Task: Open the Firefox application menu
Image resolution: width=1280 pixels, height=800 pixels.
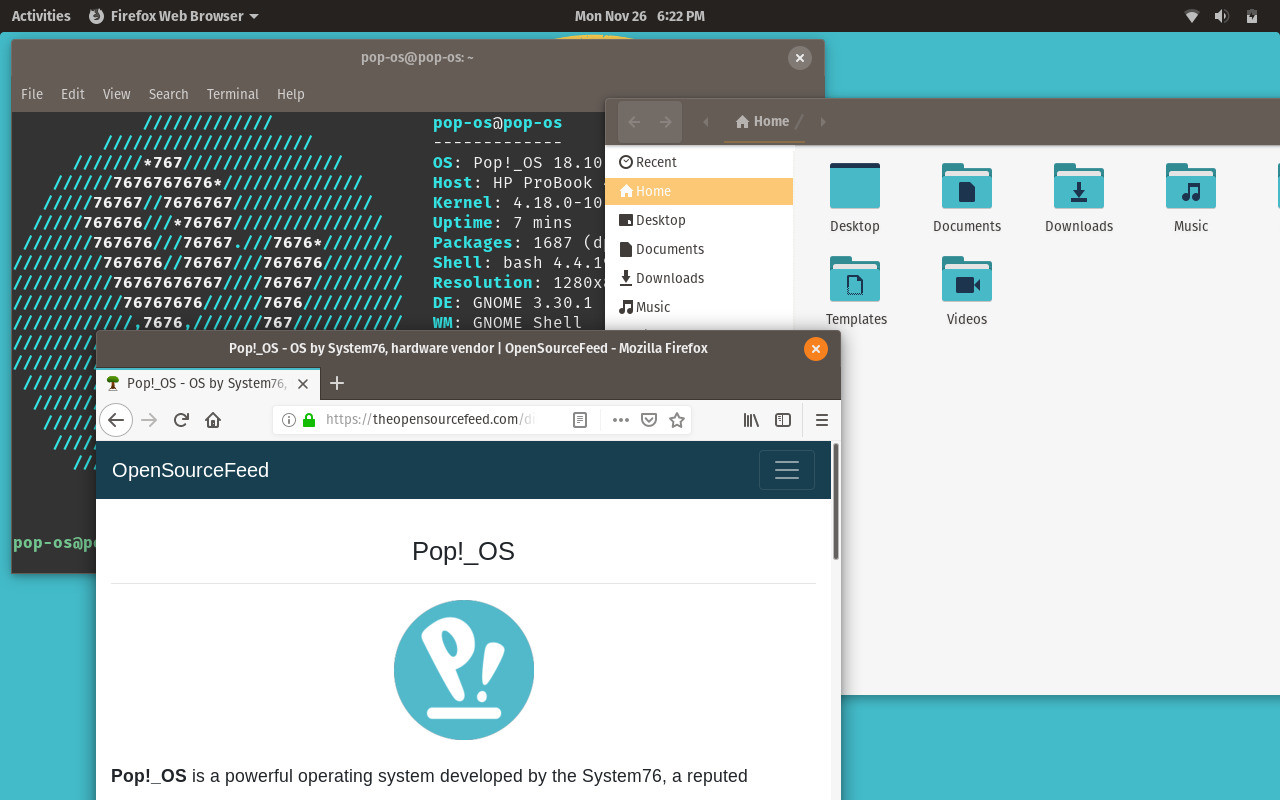Action: [821, 420]
